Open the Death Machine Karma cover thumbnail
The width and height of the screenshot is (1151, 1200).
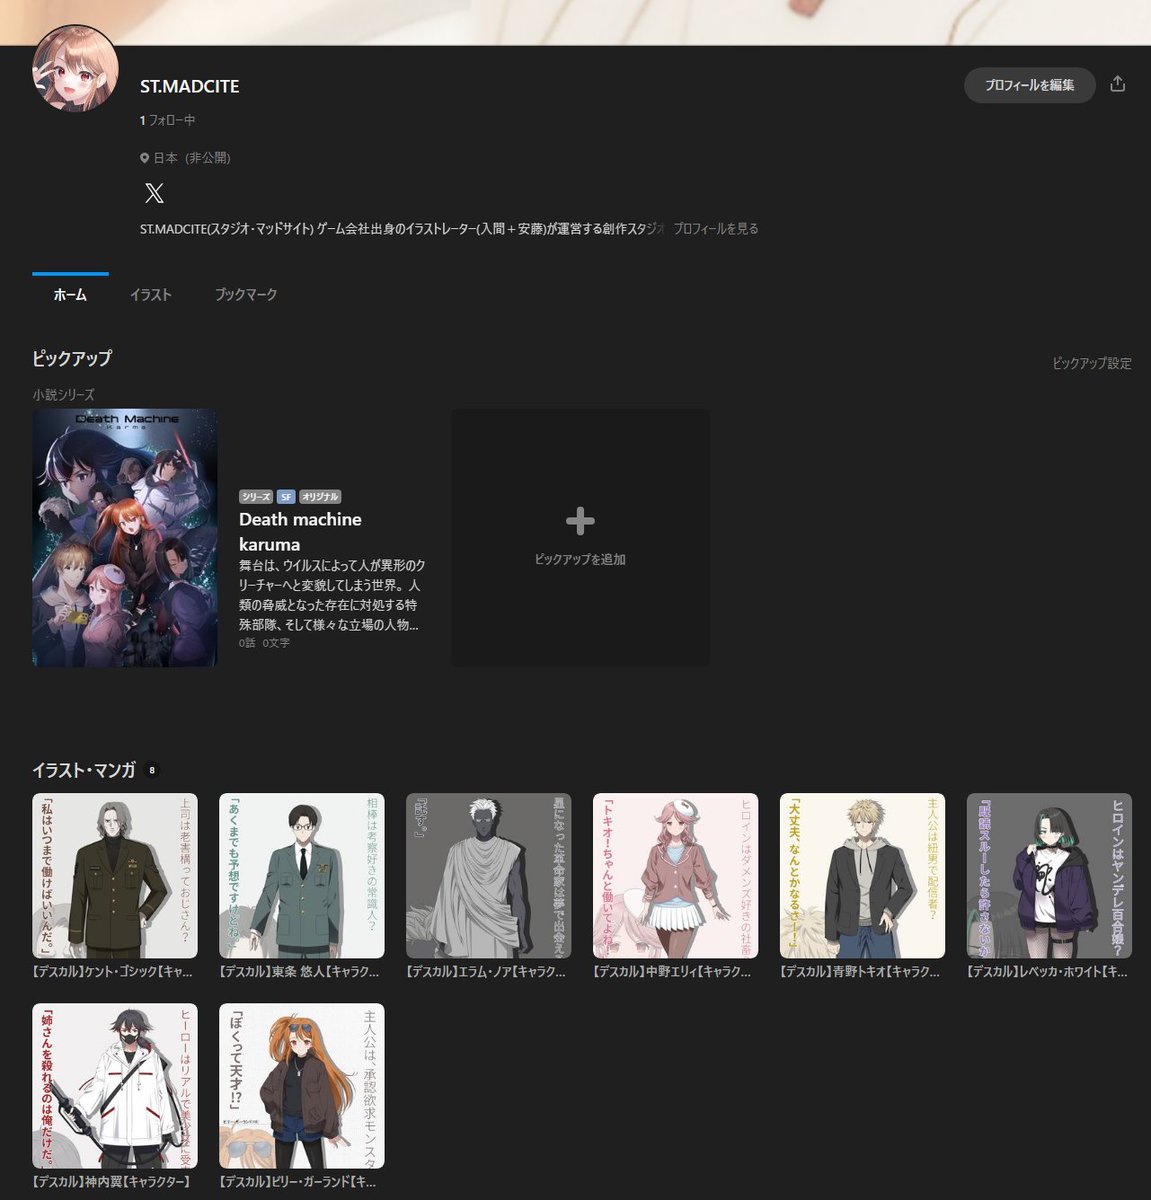pos(123,537)
